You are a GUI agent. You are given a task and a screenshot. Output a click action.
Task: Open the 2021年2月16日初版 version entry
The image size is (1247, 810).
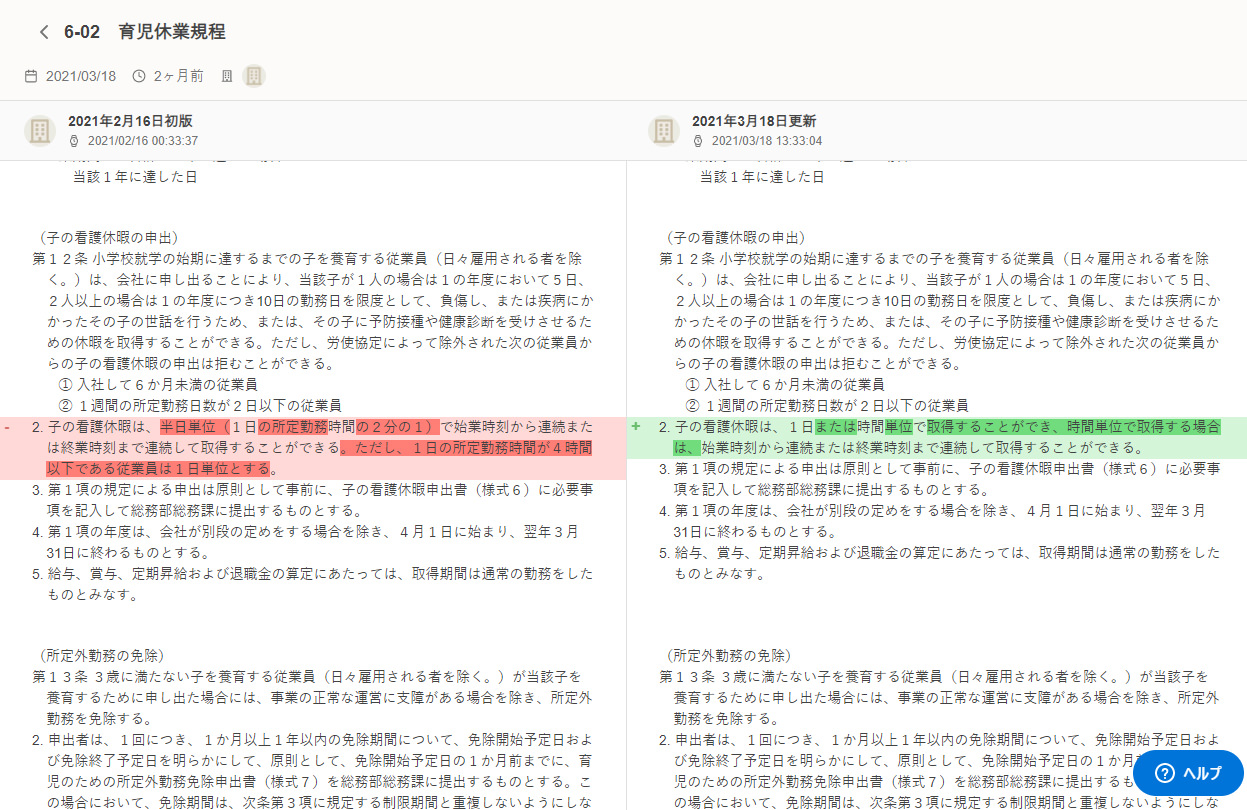click(x=130, y=120)
